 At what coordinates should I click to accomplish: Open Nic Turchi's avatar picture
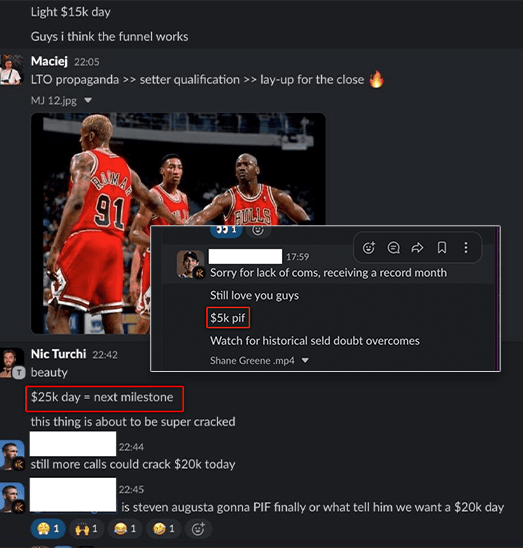point(12,363)
